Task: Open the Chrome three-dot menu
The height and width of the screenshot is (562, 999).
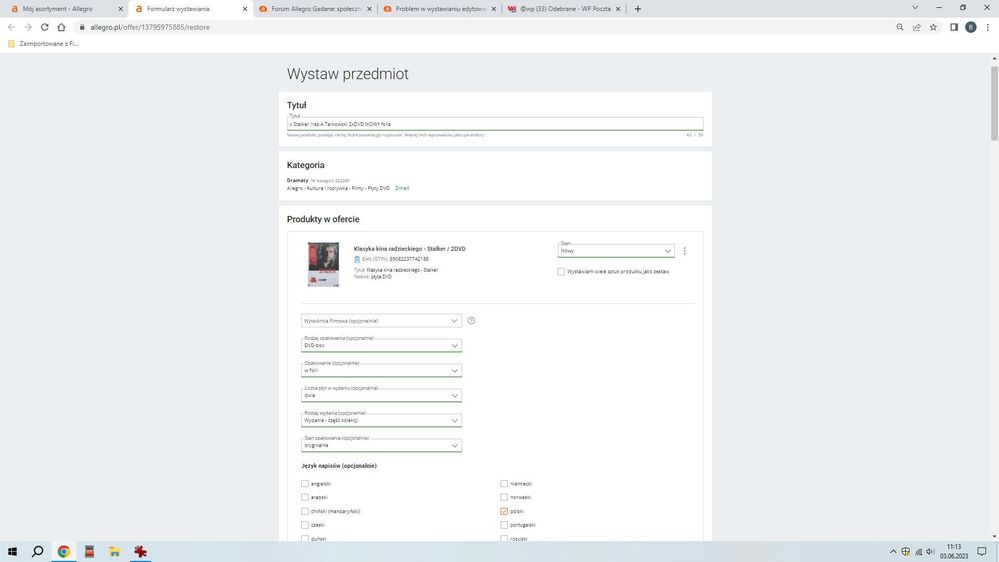Action: pos(988,27)
